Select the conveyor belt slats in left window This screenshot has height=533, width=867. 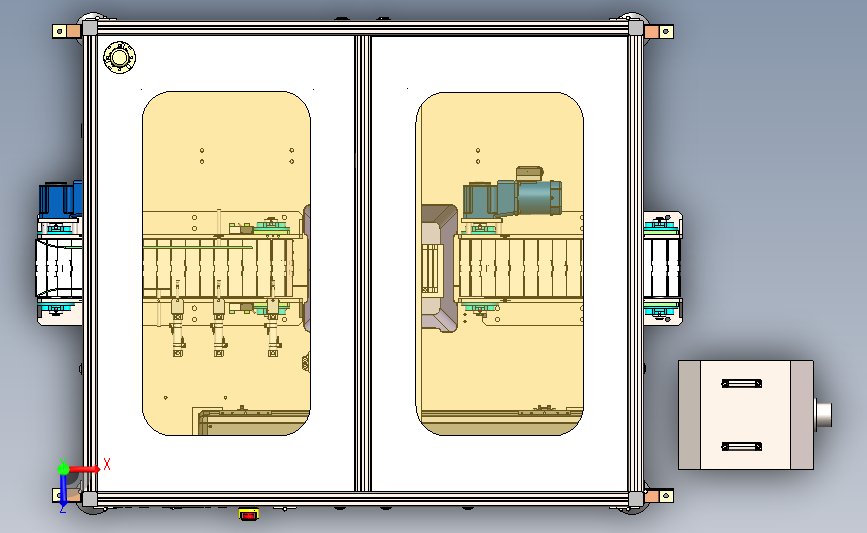pyautogui.click(x=217, y=268)
